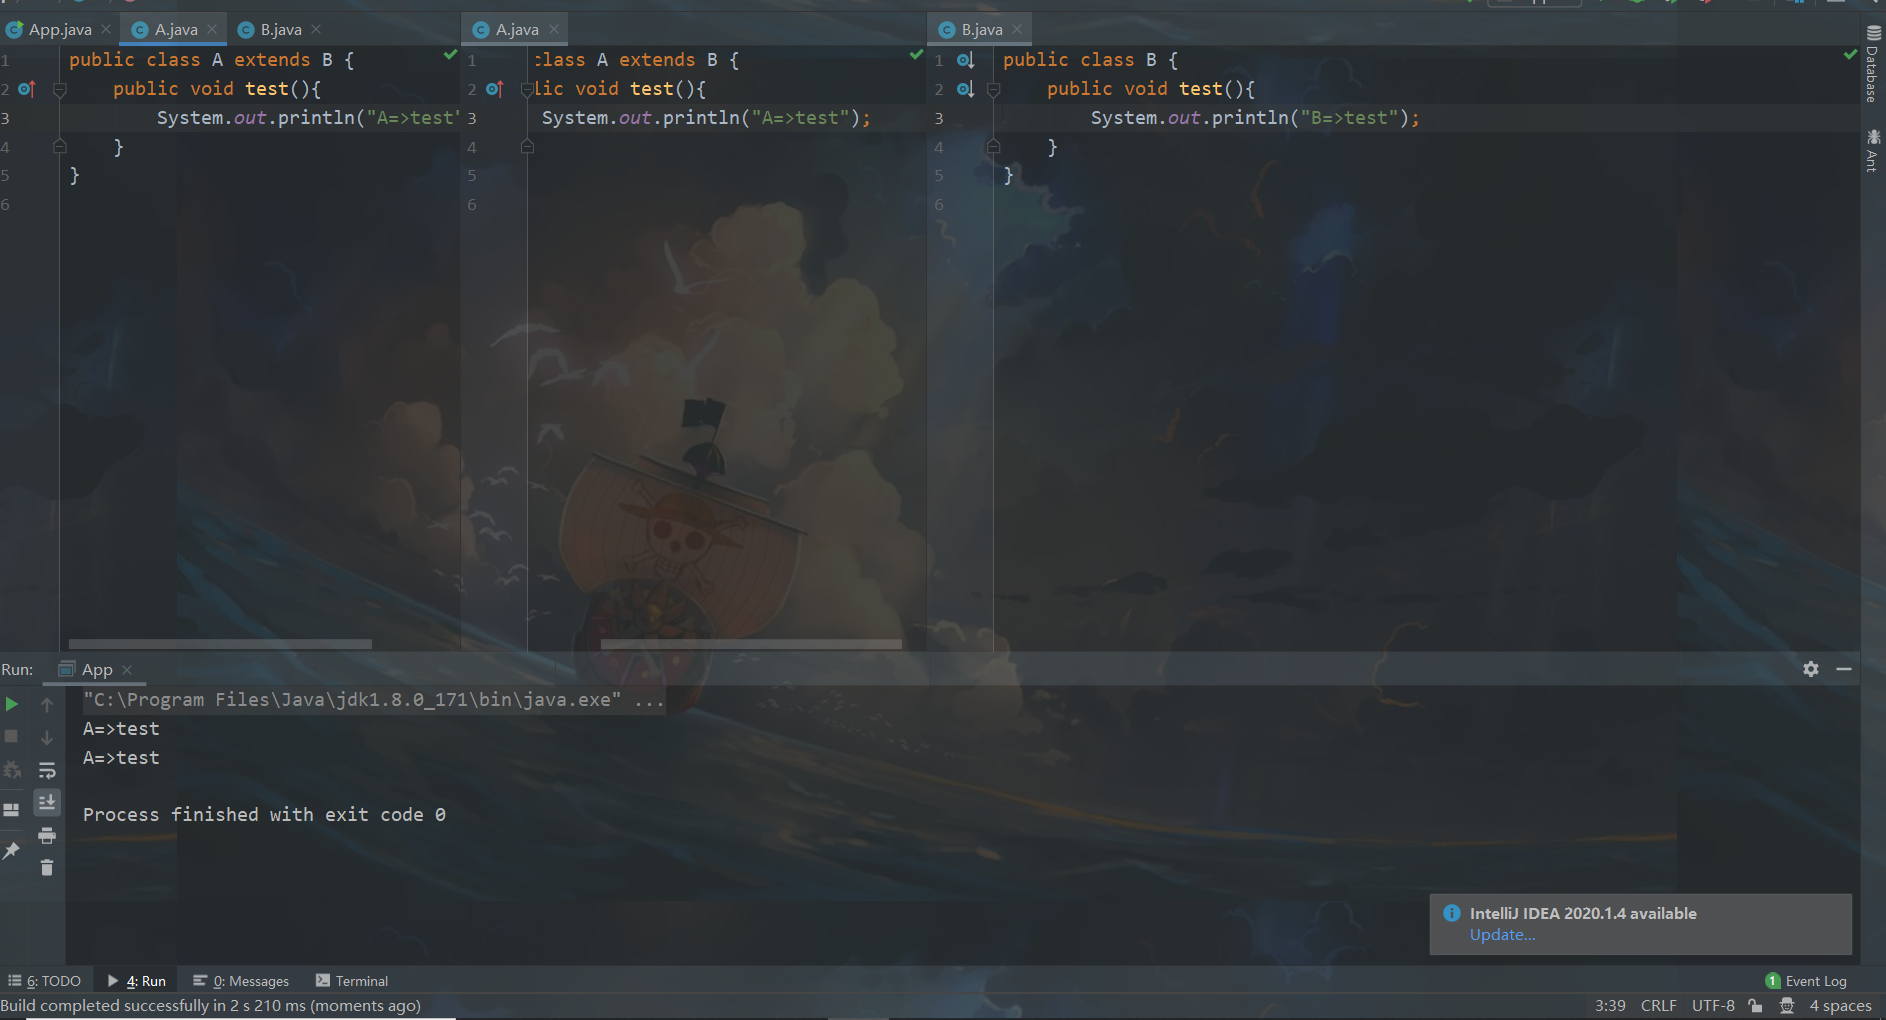Click fold end marker on B.java line 4
Screen dimensions: 1886x1020
tap(993, 147)
